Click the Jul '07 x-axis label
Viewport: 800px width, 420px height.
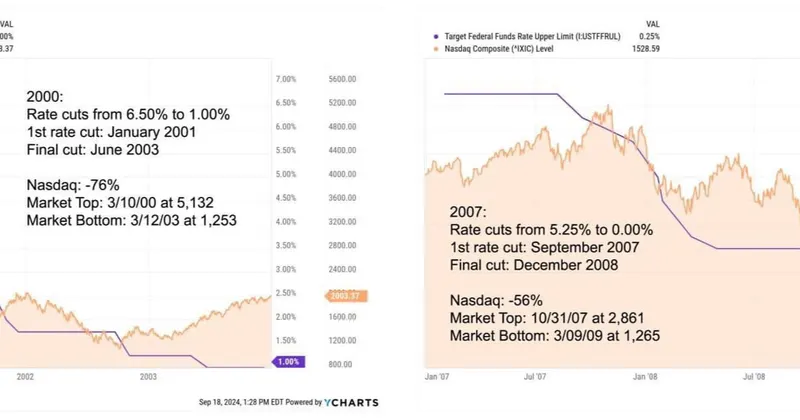534,377
